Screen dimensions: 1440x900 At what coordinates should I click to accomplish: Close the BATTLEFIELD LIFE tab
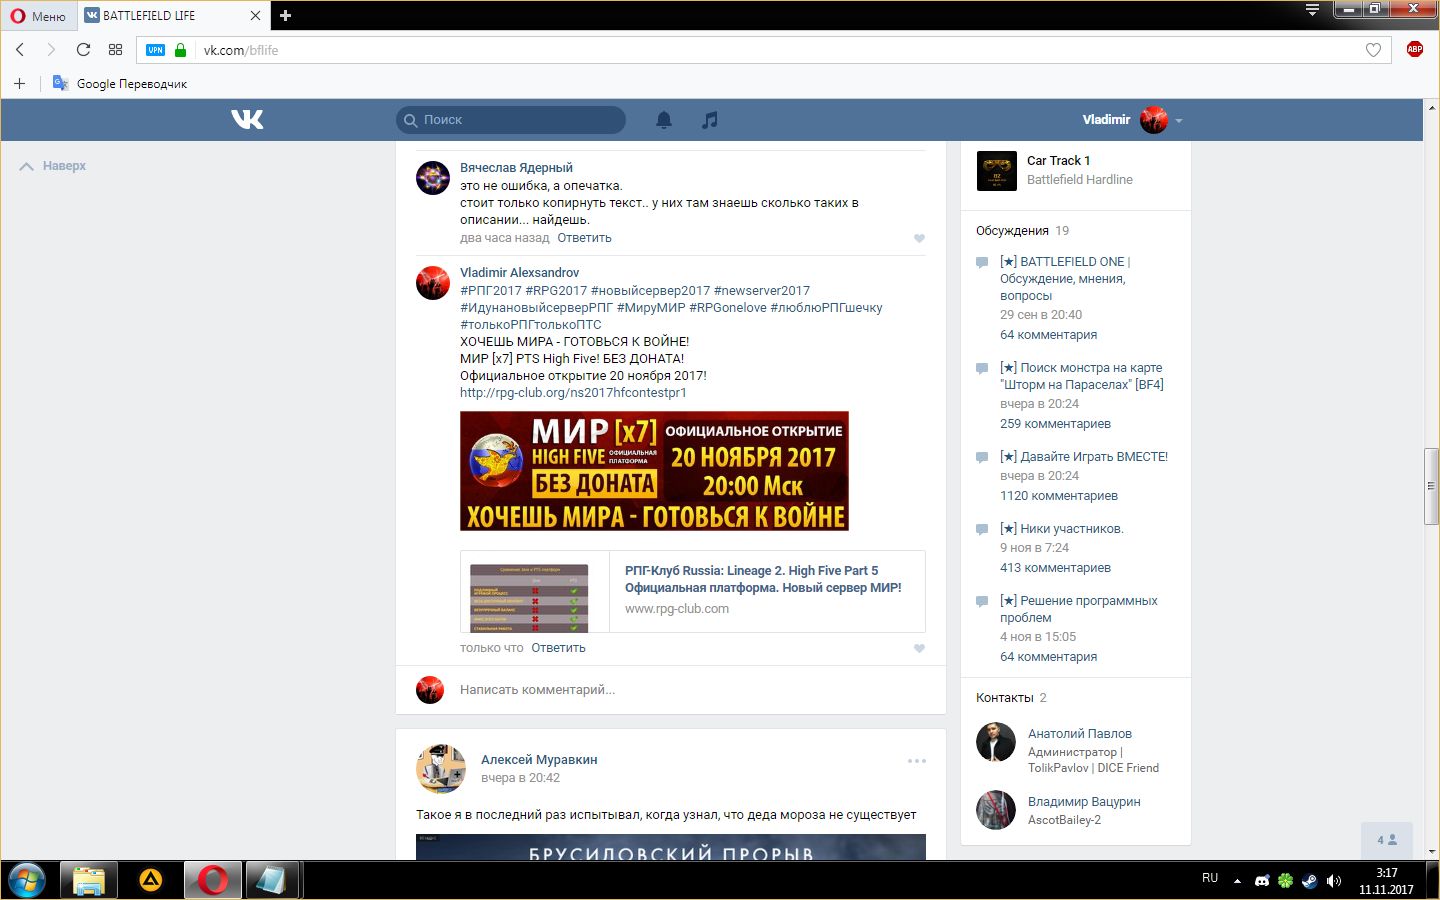(255, 15)
